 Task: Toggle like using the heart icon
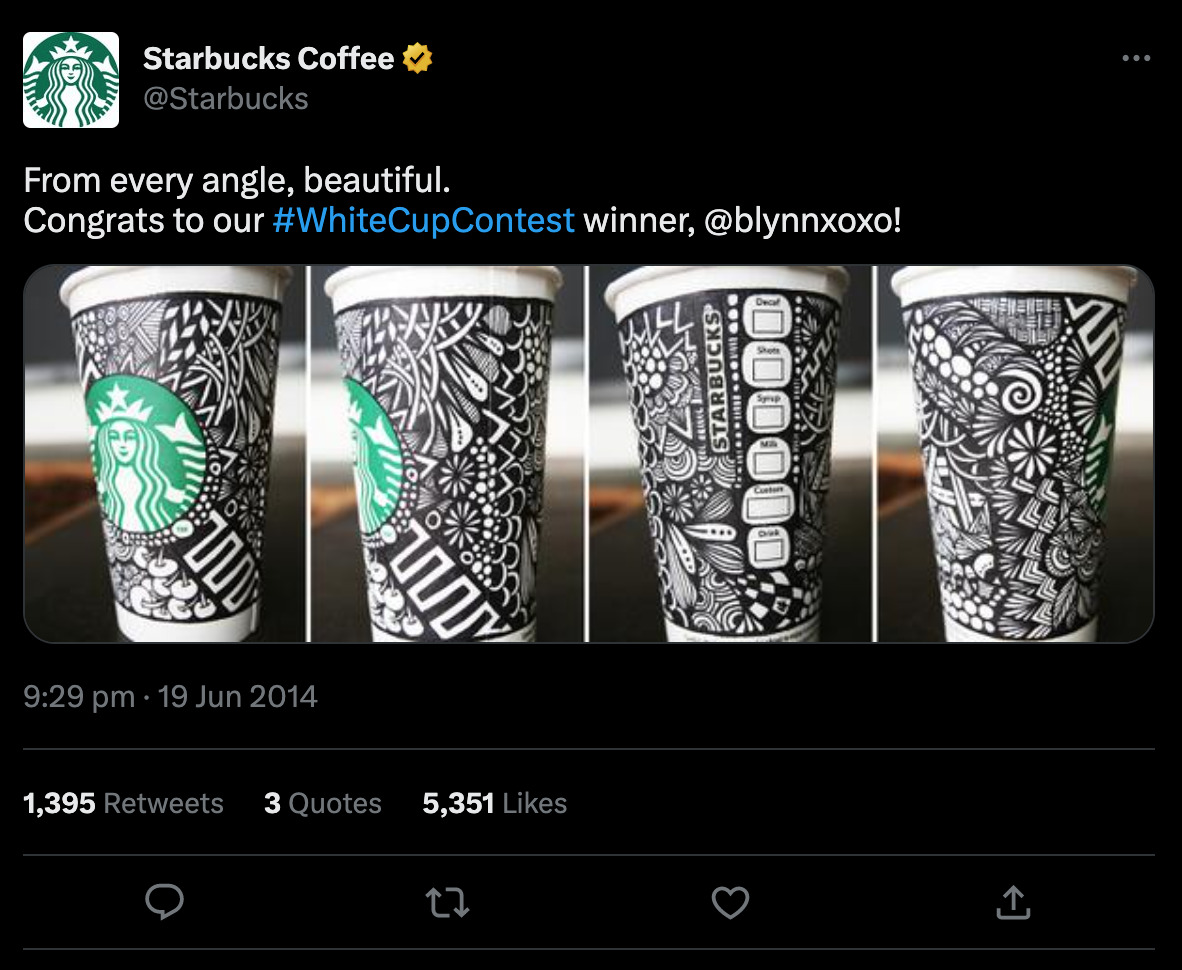pos(730,901)
